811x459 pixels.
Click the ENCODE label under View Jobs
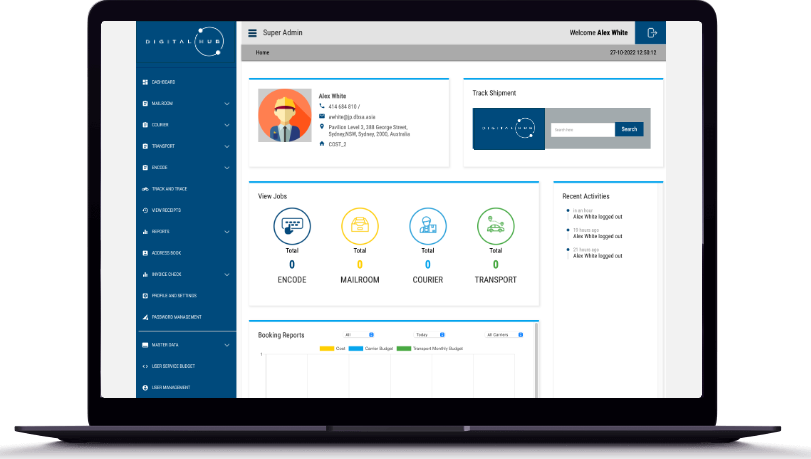click(292, 280)
